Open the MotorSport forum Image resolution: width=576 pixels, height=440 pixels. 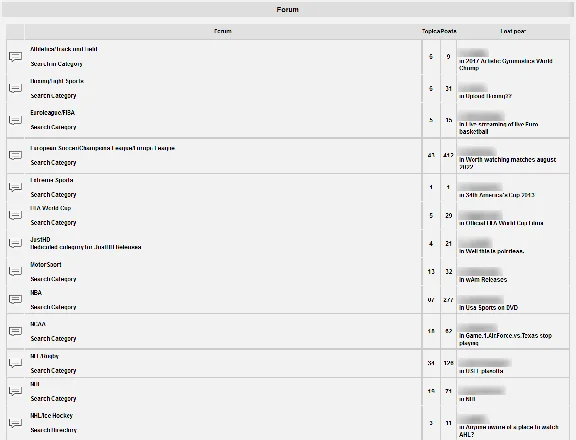[46, 264]
